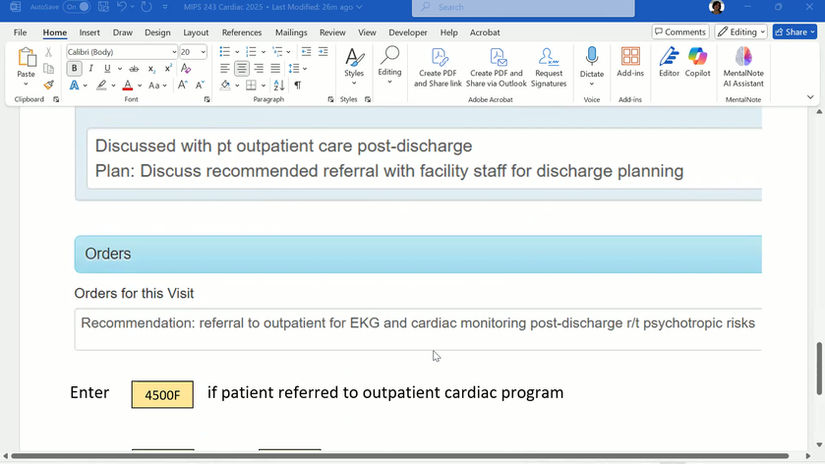Screen dimensions: 825x464
Task: Collapse the ribbon chevron
Action: 810,97
